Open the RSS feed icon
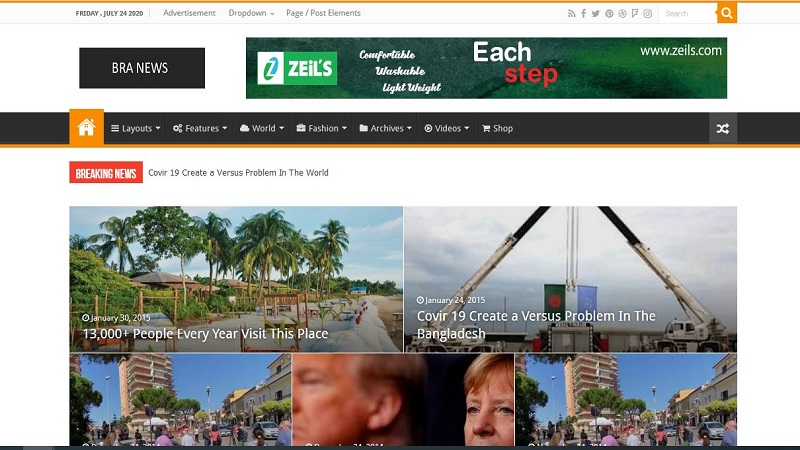This screenshot has height=450, width=800. (x=572, y=14)
